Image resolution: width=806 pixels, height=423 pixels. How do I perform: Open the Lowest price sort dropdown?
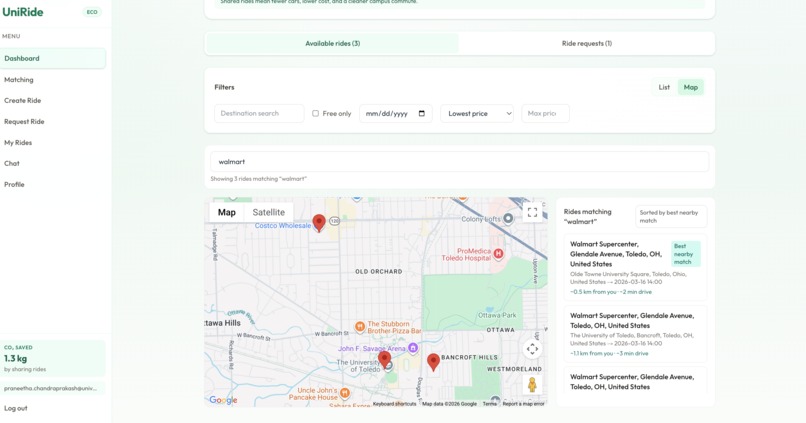click(477, 113)
